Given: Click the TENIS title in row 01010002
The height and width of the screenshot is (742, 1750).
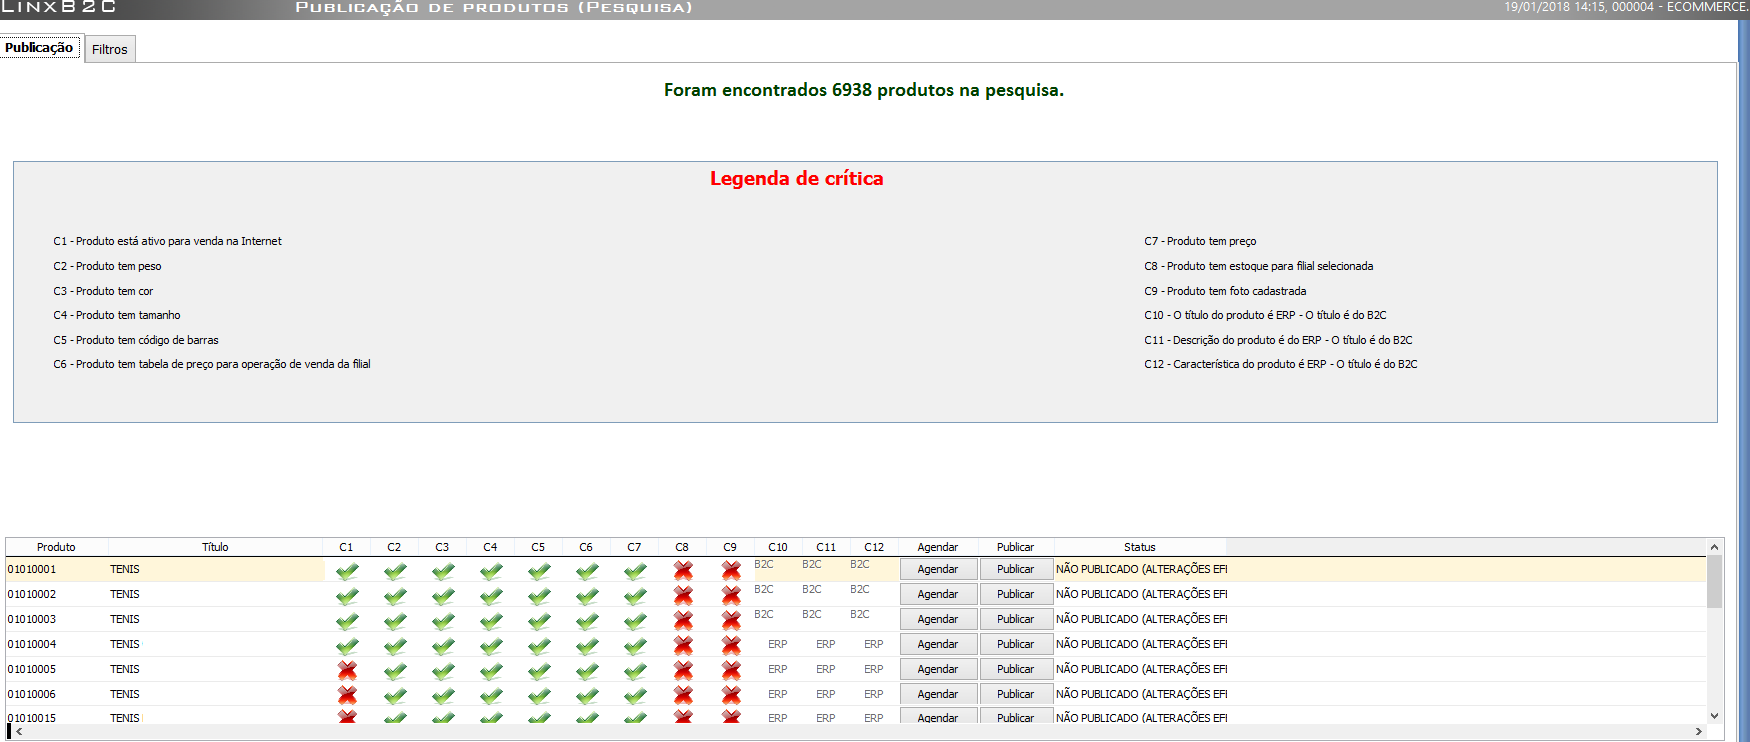Looking at the screenshot, I should tap(125, 594).
